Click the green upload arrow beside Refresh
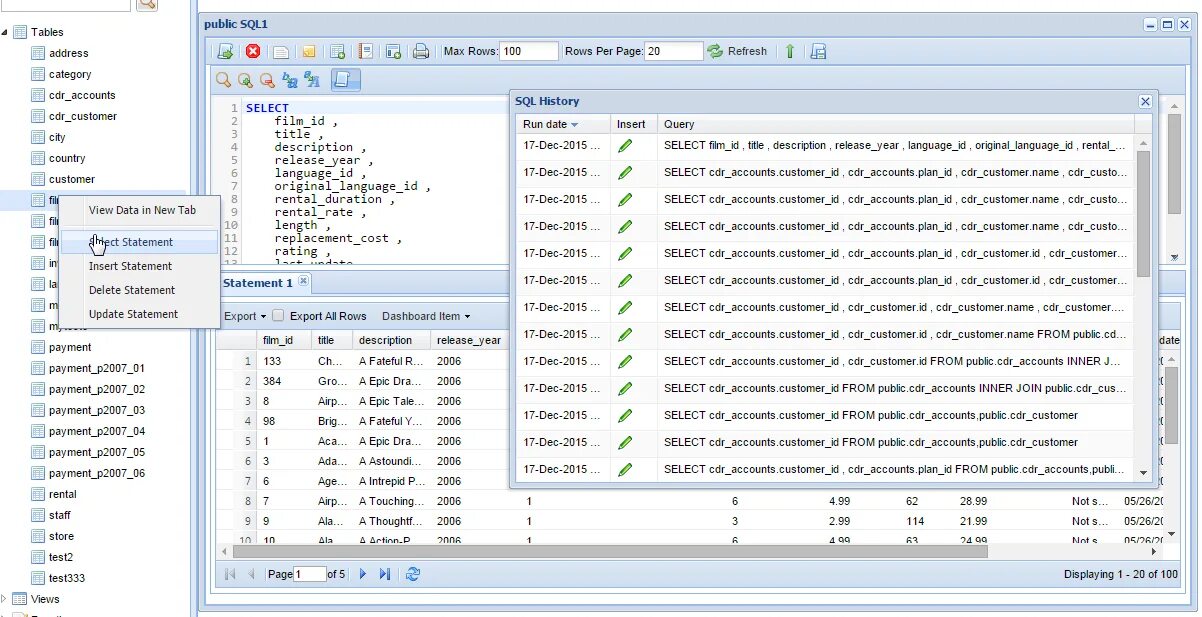 tap(789, 51)
